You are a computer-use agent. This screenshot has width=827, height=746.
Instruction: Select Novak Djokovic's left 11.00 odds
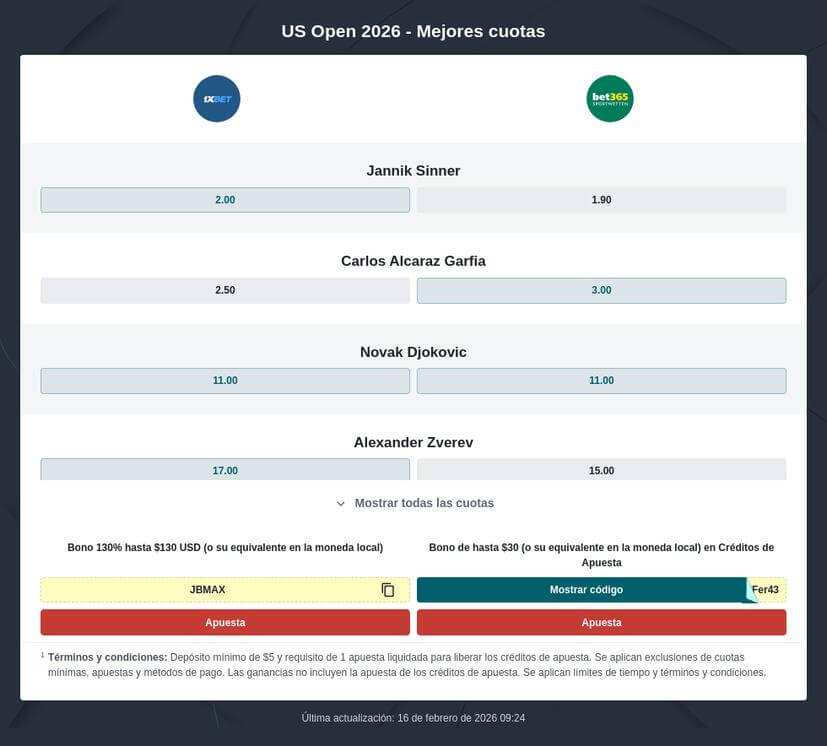225,380
